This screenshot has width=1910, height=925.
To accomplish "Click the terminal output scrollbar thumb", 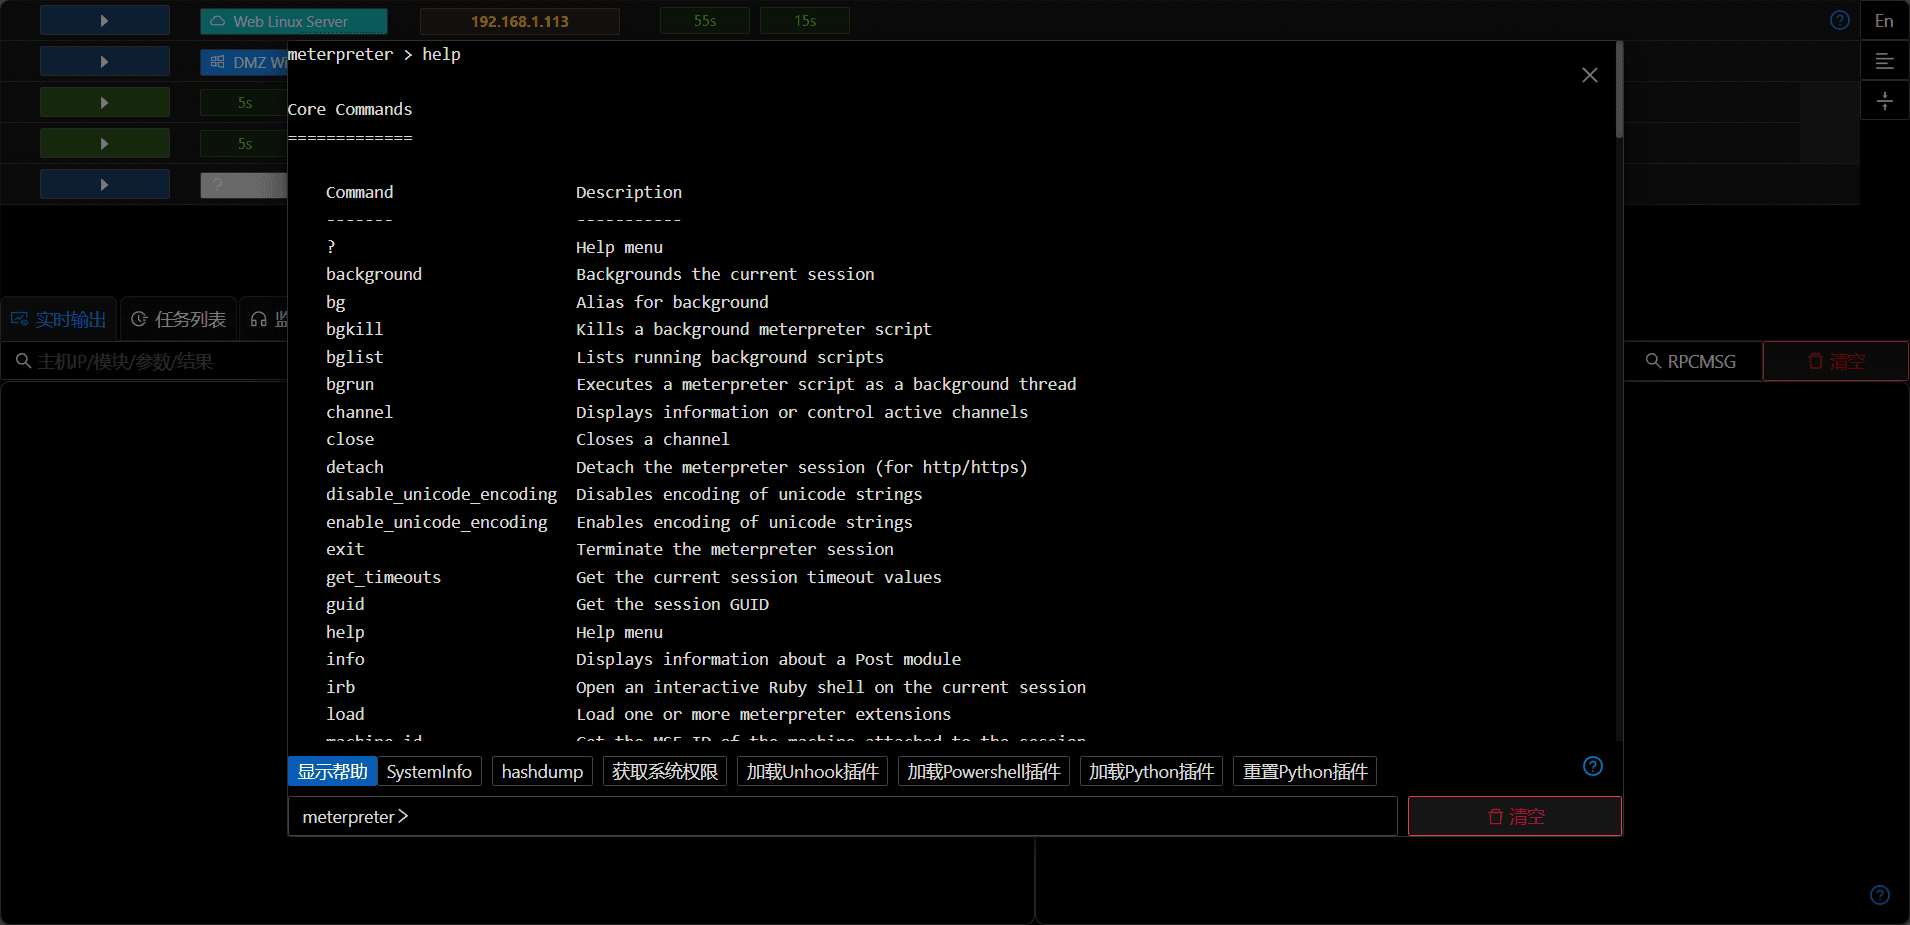I will click(1619, 90).
